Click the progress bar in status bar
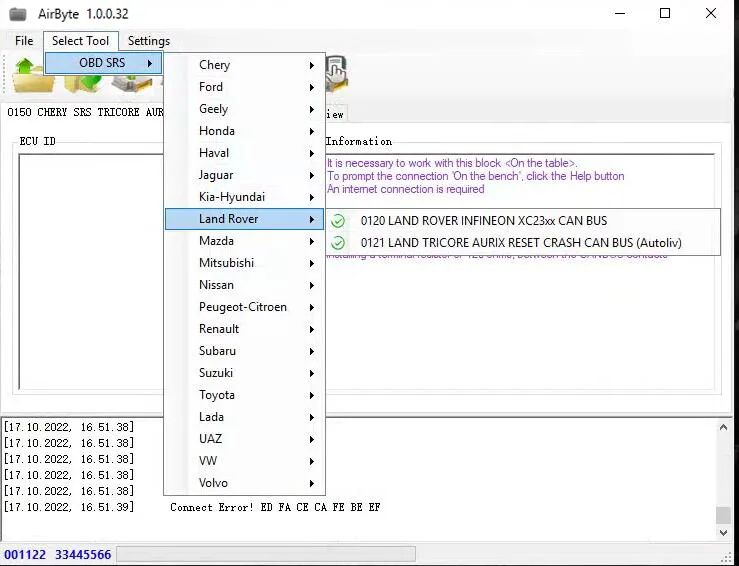 pyautogui.click(x=265, y=554)
